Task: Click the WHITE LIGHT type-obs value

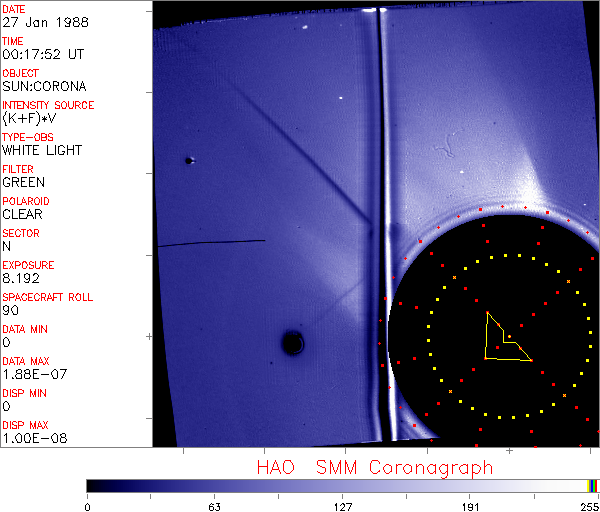Action: click(x=41, y=150)
